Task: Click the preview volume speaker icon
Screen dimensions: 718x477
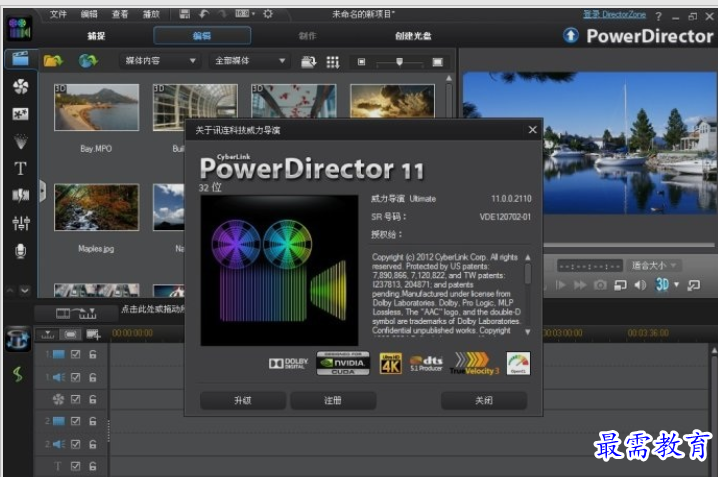Action: 640,285
